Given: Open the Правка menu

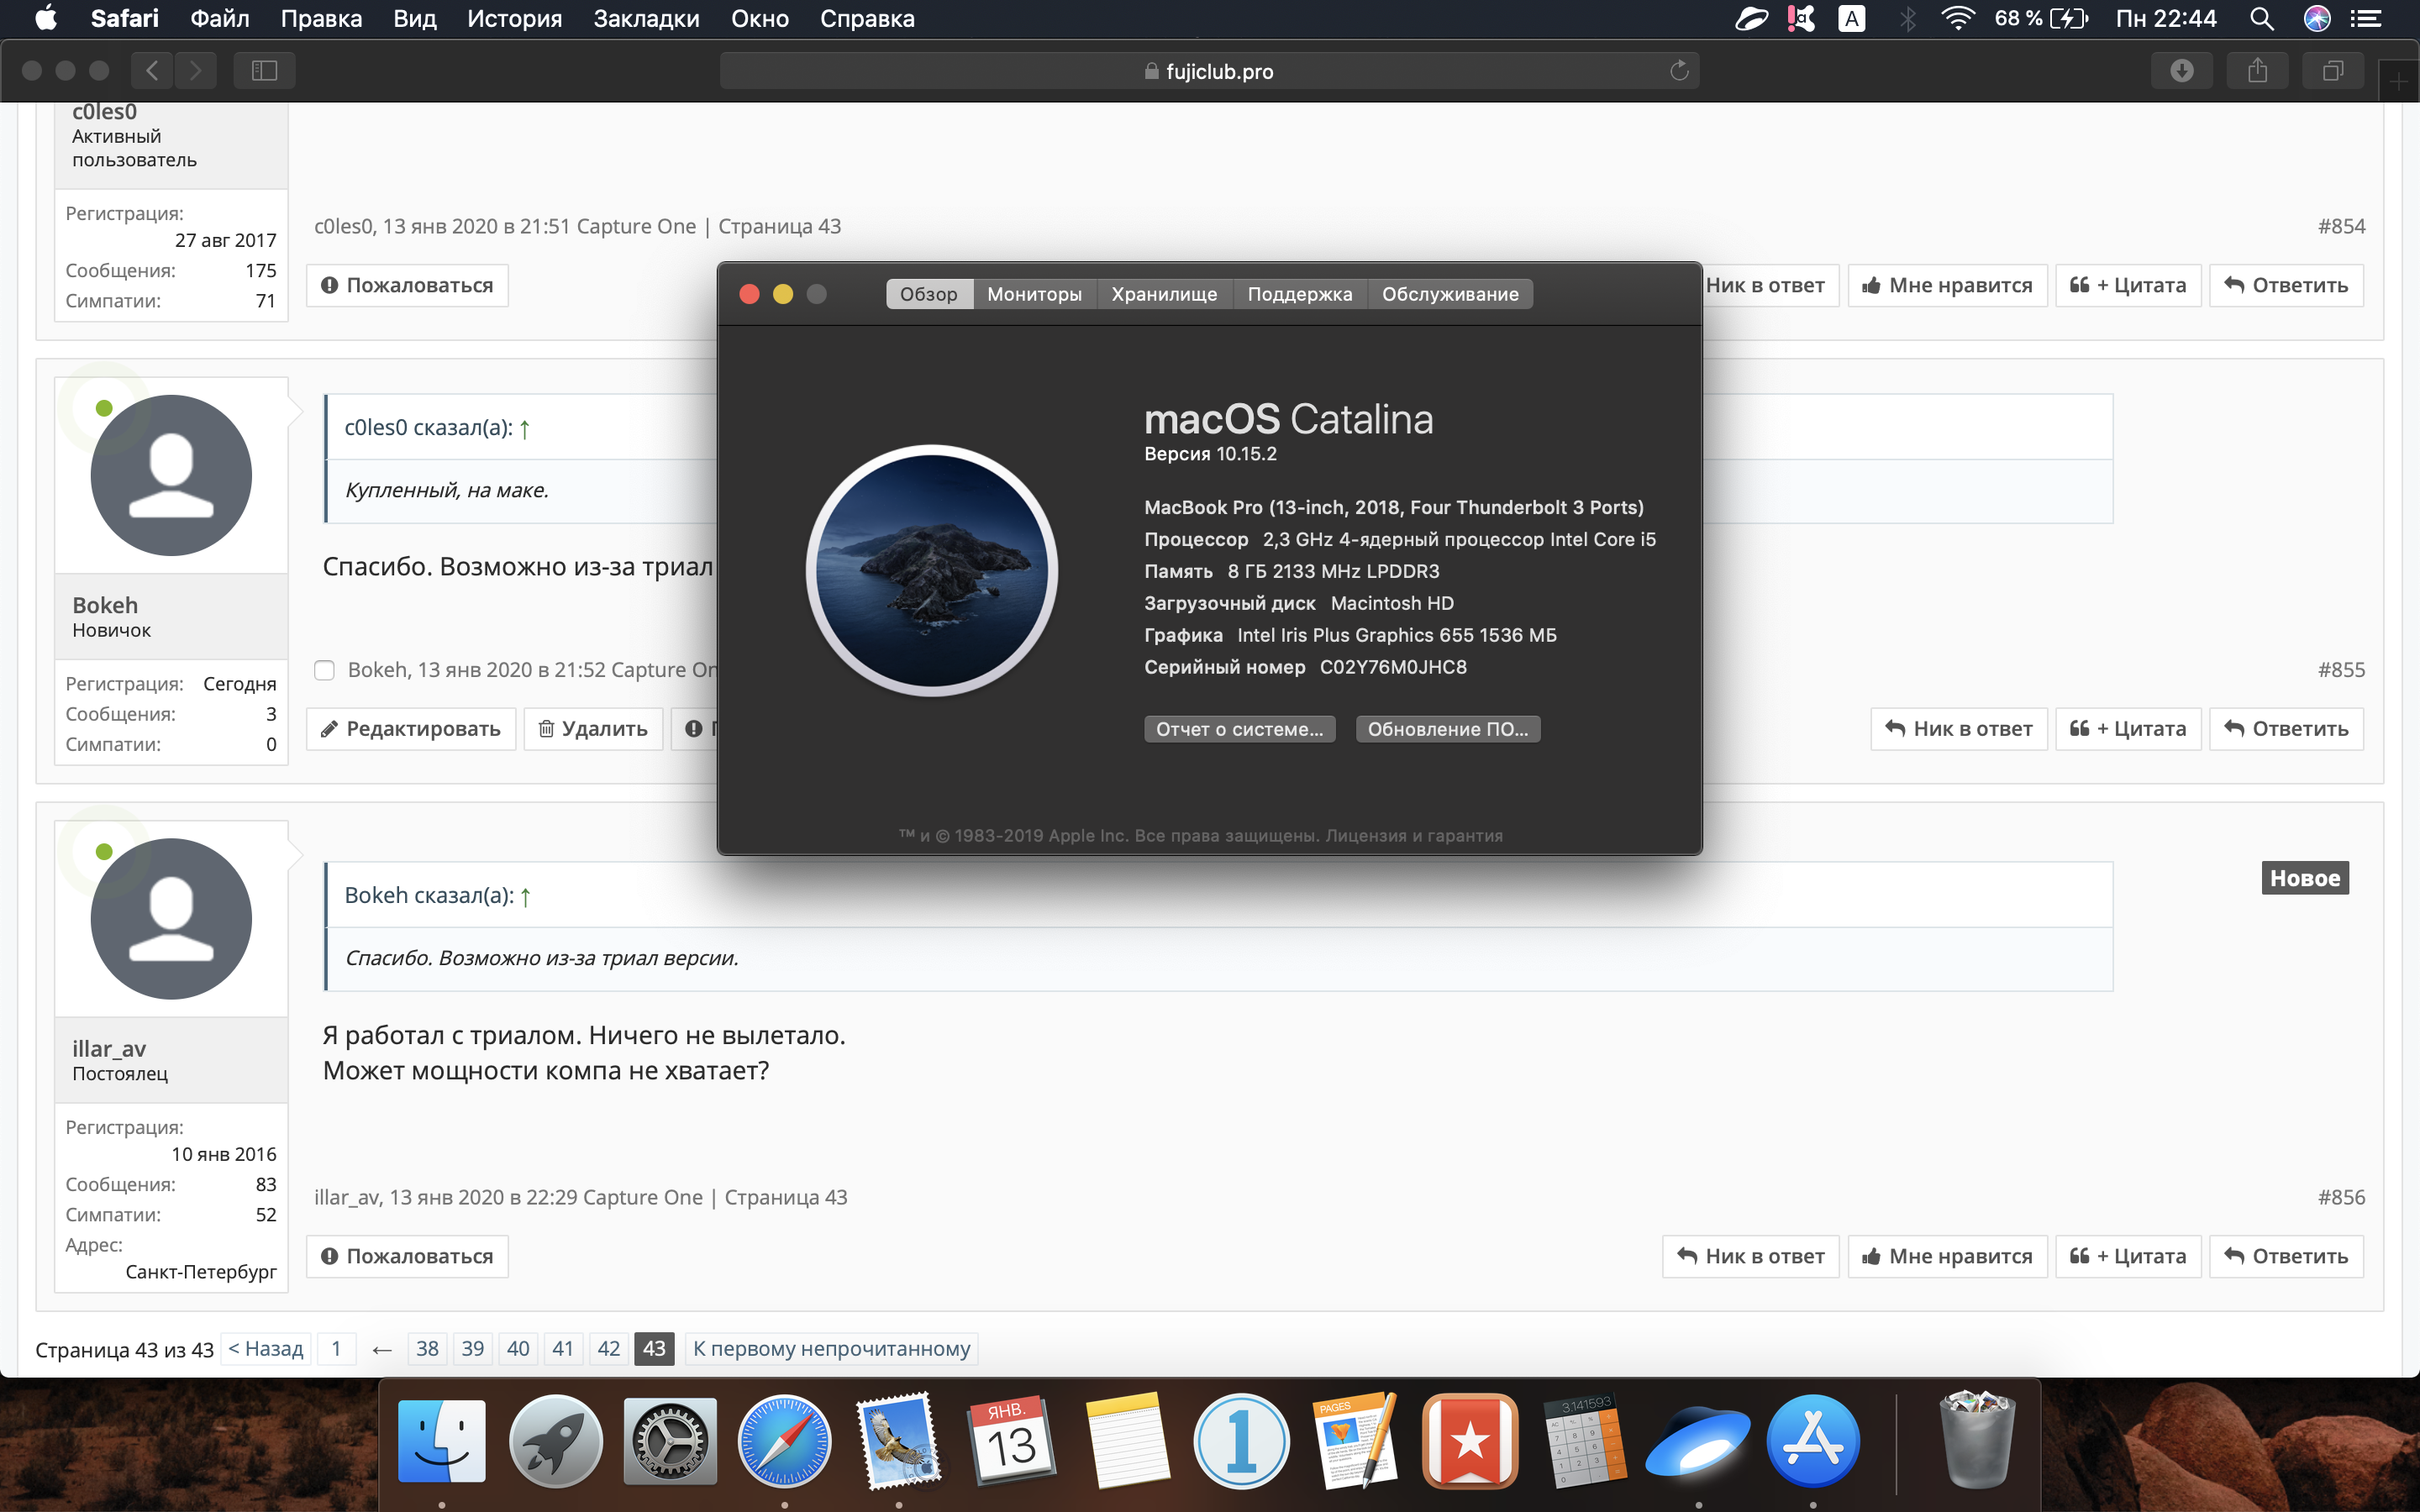Looking at the screenshot, I should [x=321, y=18].
